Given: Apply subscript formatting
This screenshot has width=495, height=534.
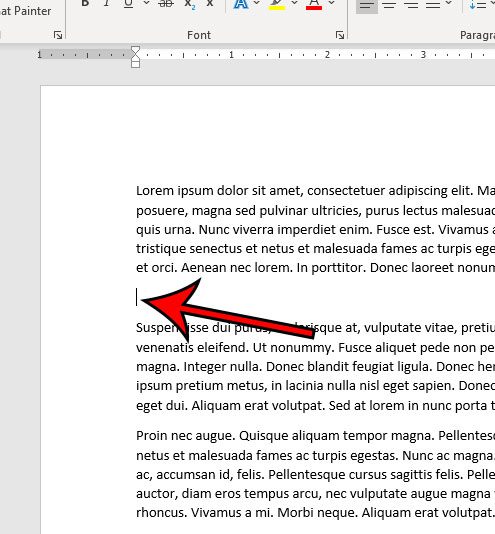Looking at the screenshot, I should 190,4.
